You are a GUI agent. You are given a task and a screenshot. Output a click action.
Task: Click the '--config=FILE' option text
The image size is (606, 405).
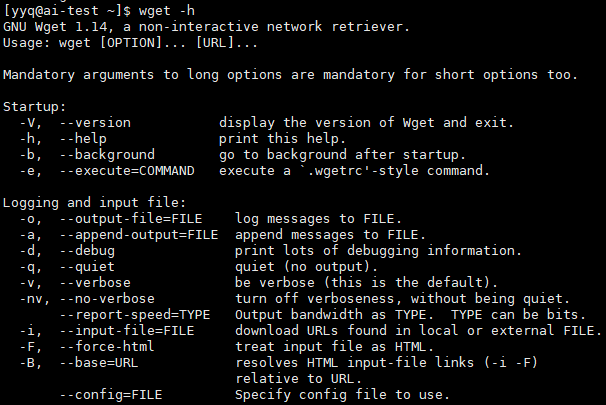click(x=111, y=395)
